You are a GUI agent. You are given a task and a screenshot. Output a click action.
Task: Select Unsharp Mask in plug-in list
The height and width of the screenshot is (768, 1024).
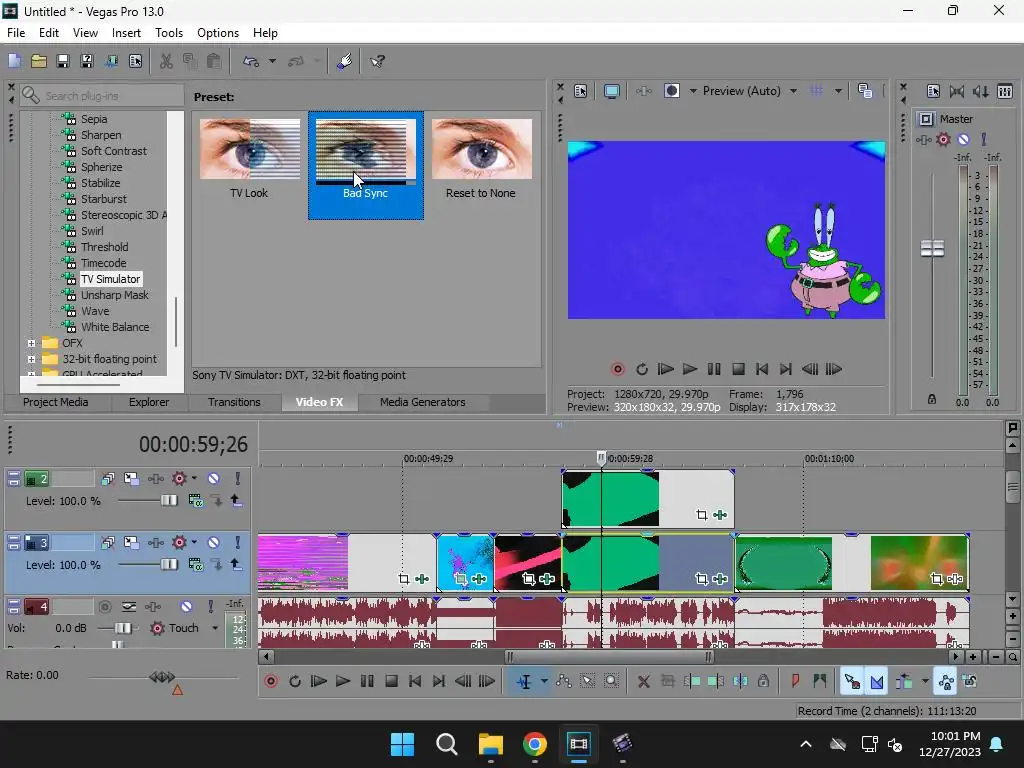(114, 295)
